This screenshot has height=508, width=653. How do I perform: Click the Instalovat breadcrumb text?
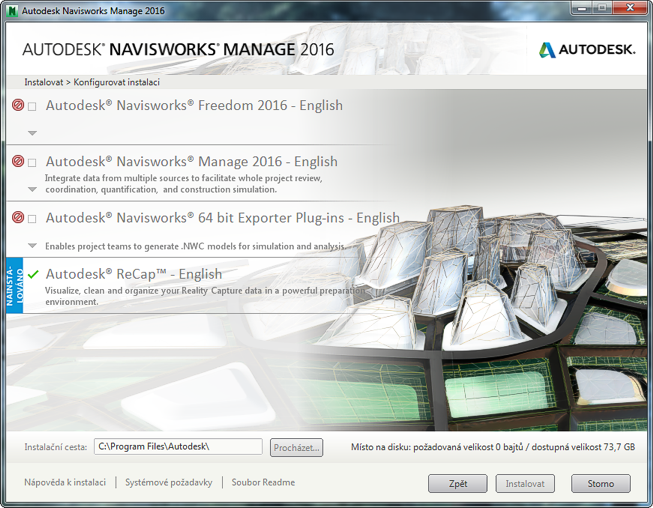(x=44, y=82)
